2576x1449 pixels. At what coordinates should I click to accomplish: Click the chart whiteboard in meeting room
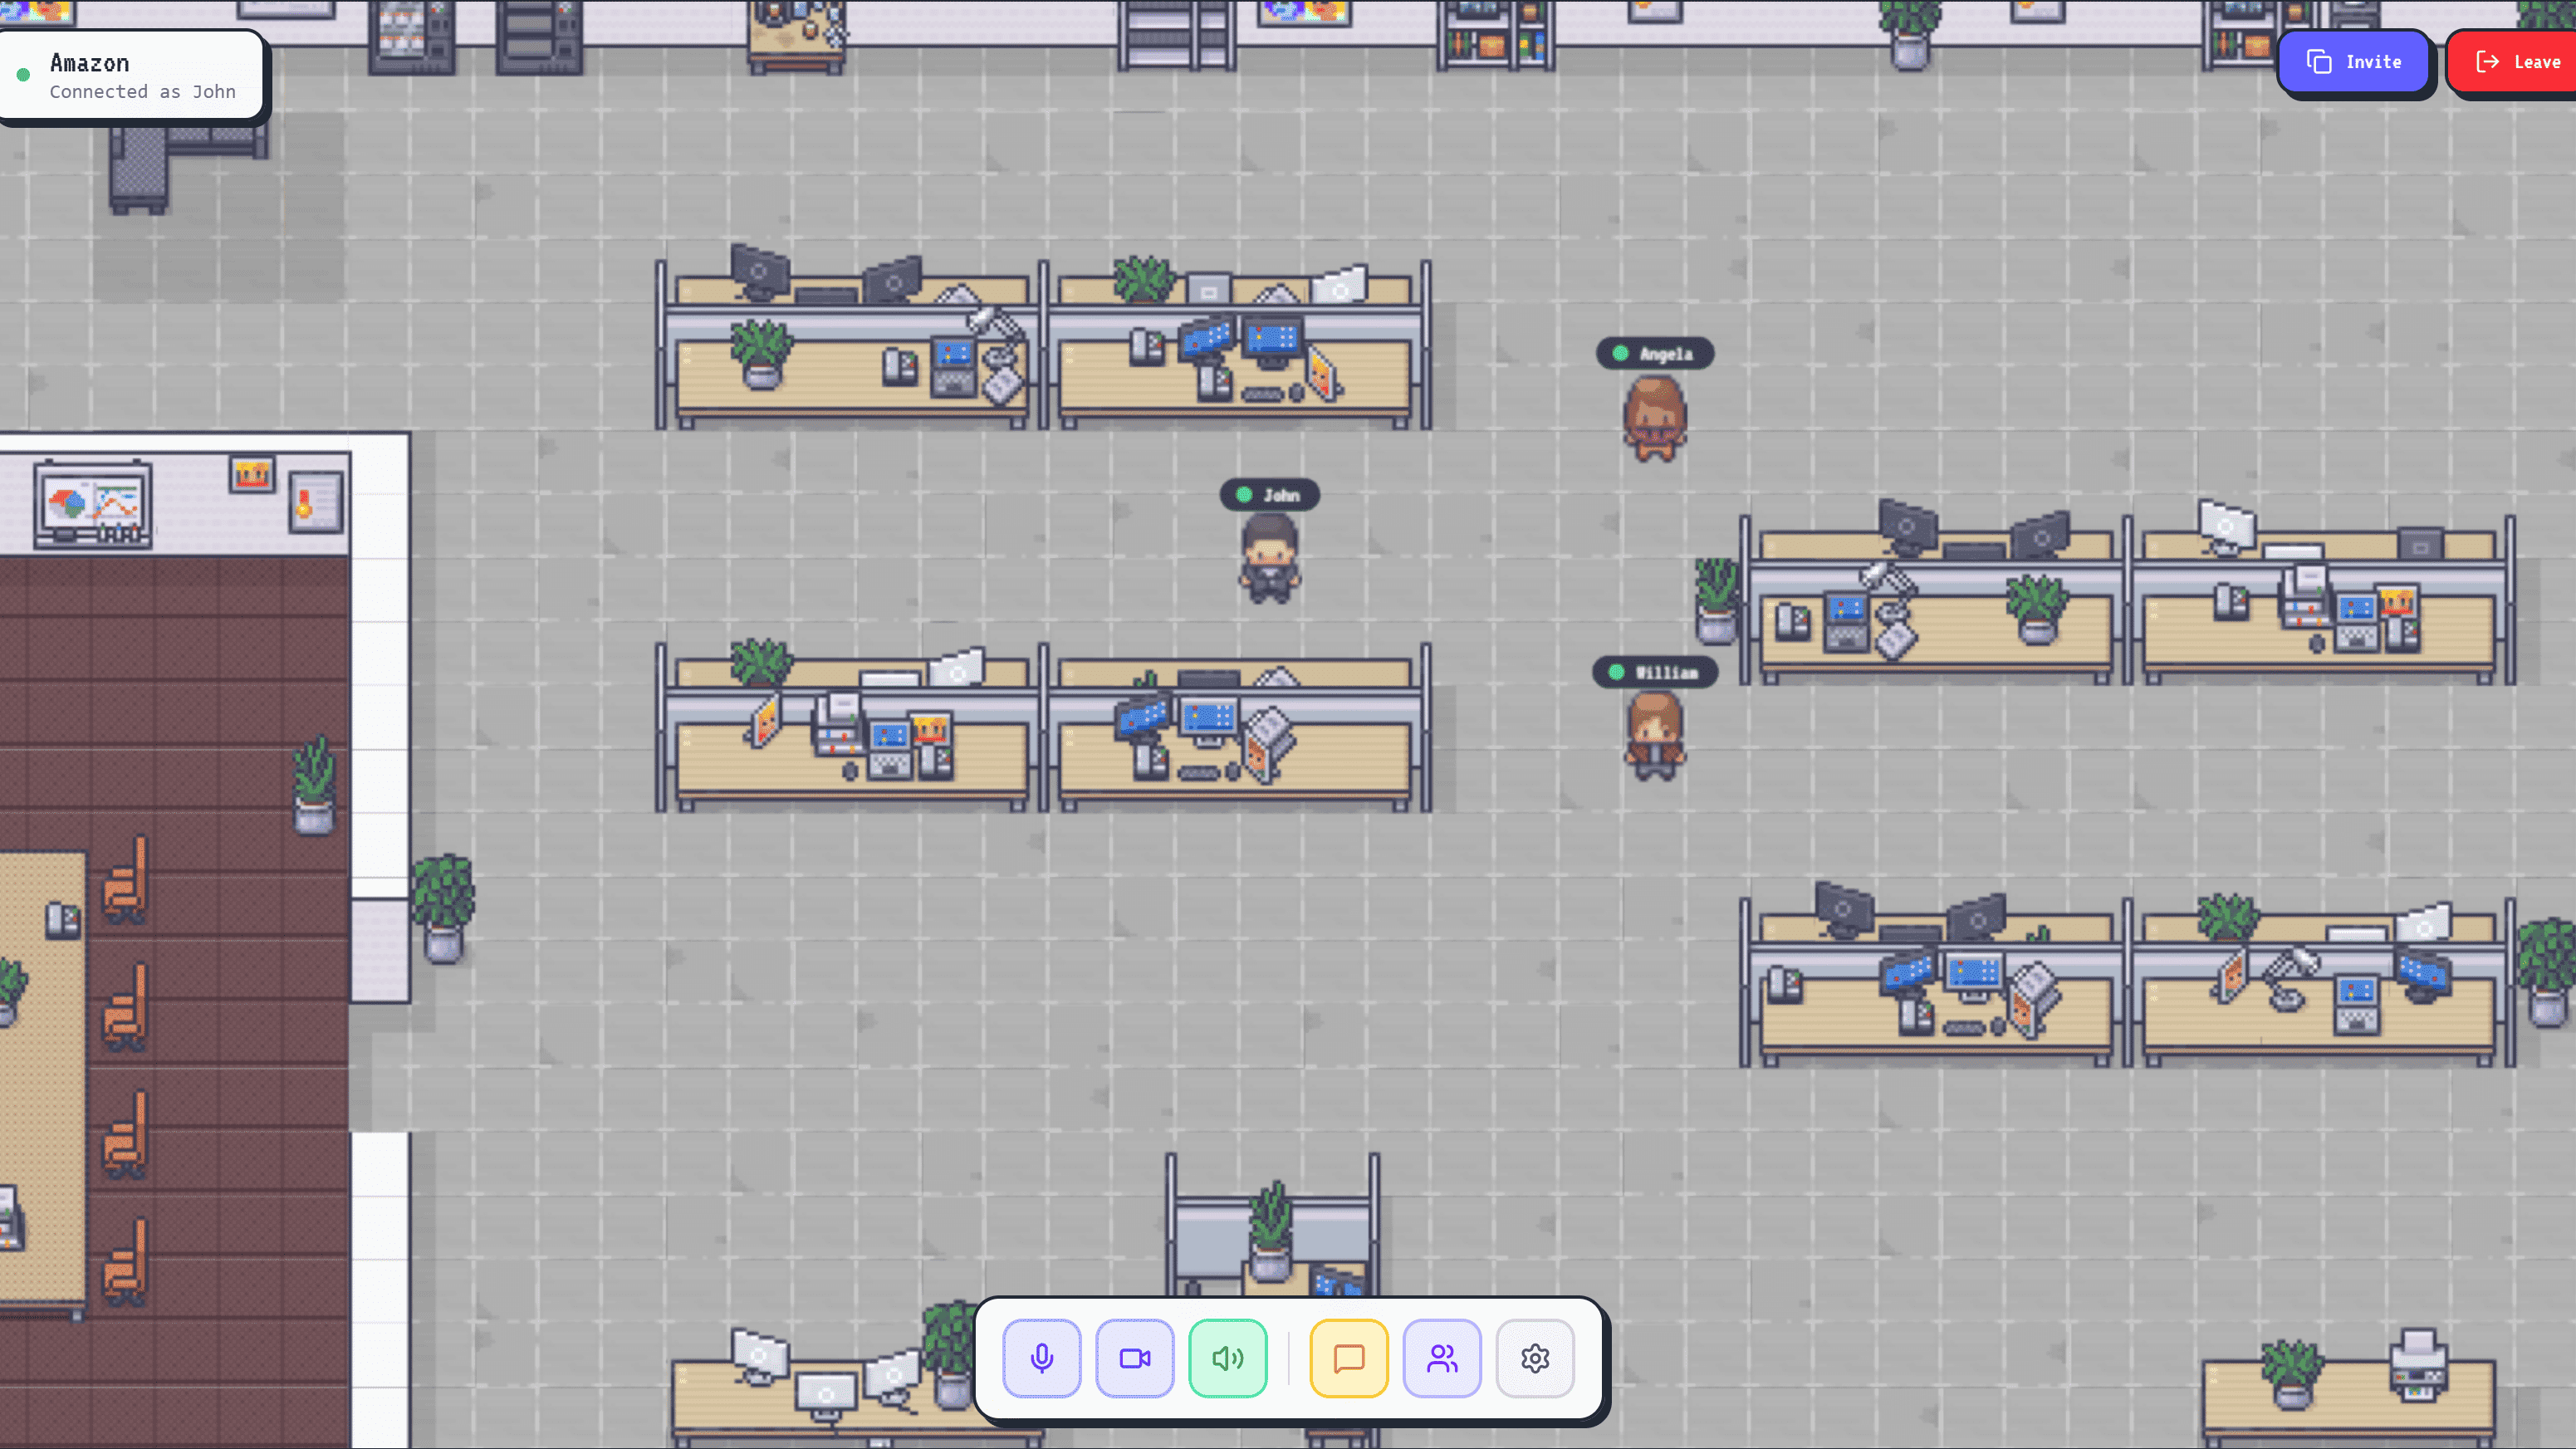click(x=93, y=504)
